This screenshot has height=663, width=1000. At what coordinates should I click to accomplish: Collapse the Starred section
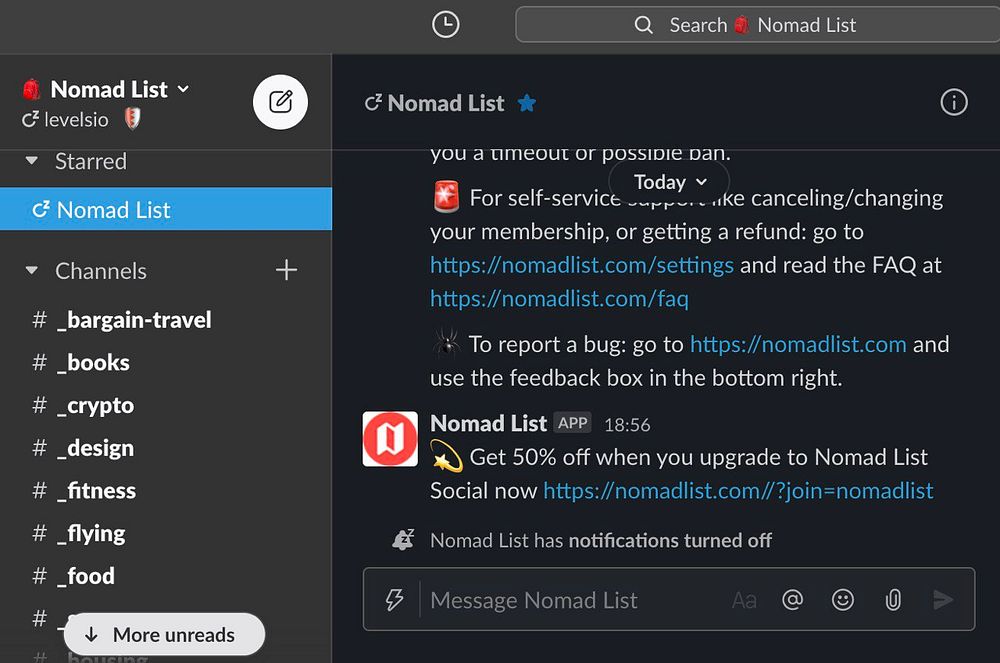[31, 161]
